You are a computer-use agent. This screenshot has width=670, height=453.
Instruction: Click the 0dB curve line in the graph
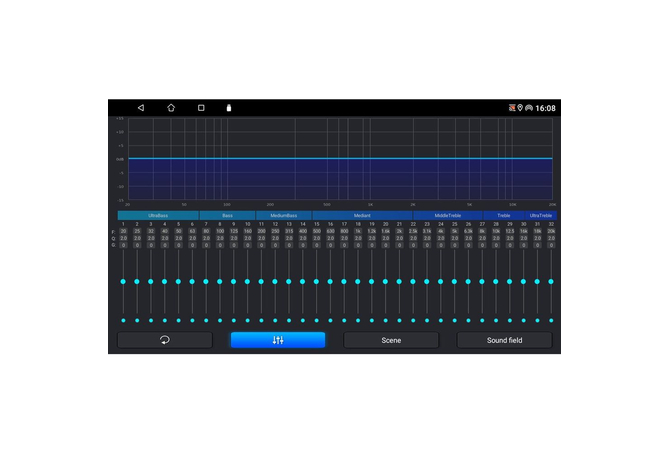340,158
